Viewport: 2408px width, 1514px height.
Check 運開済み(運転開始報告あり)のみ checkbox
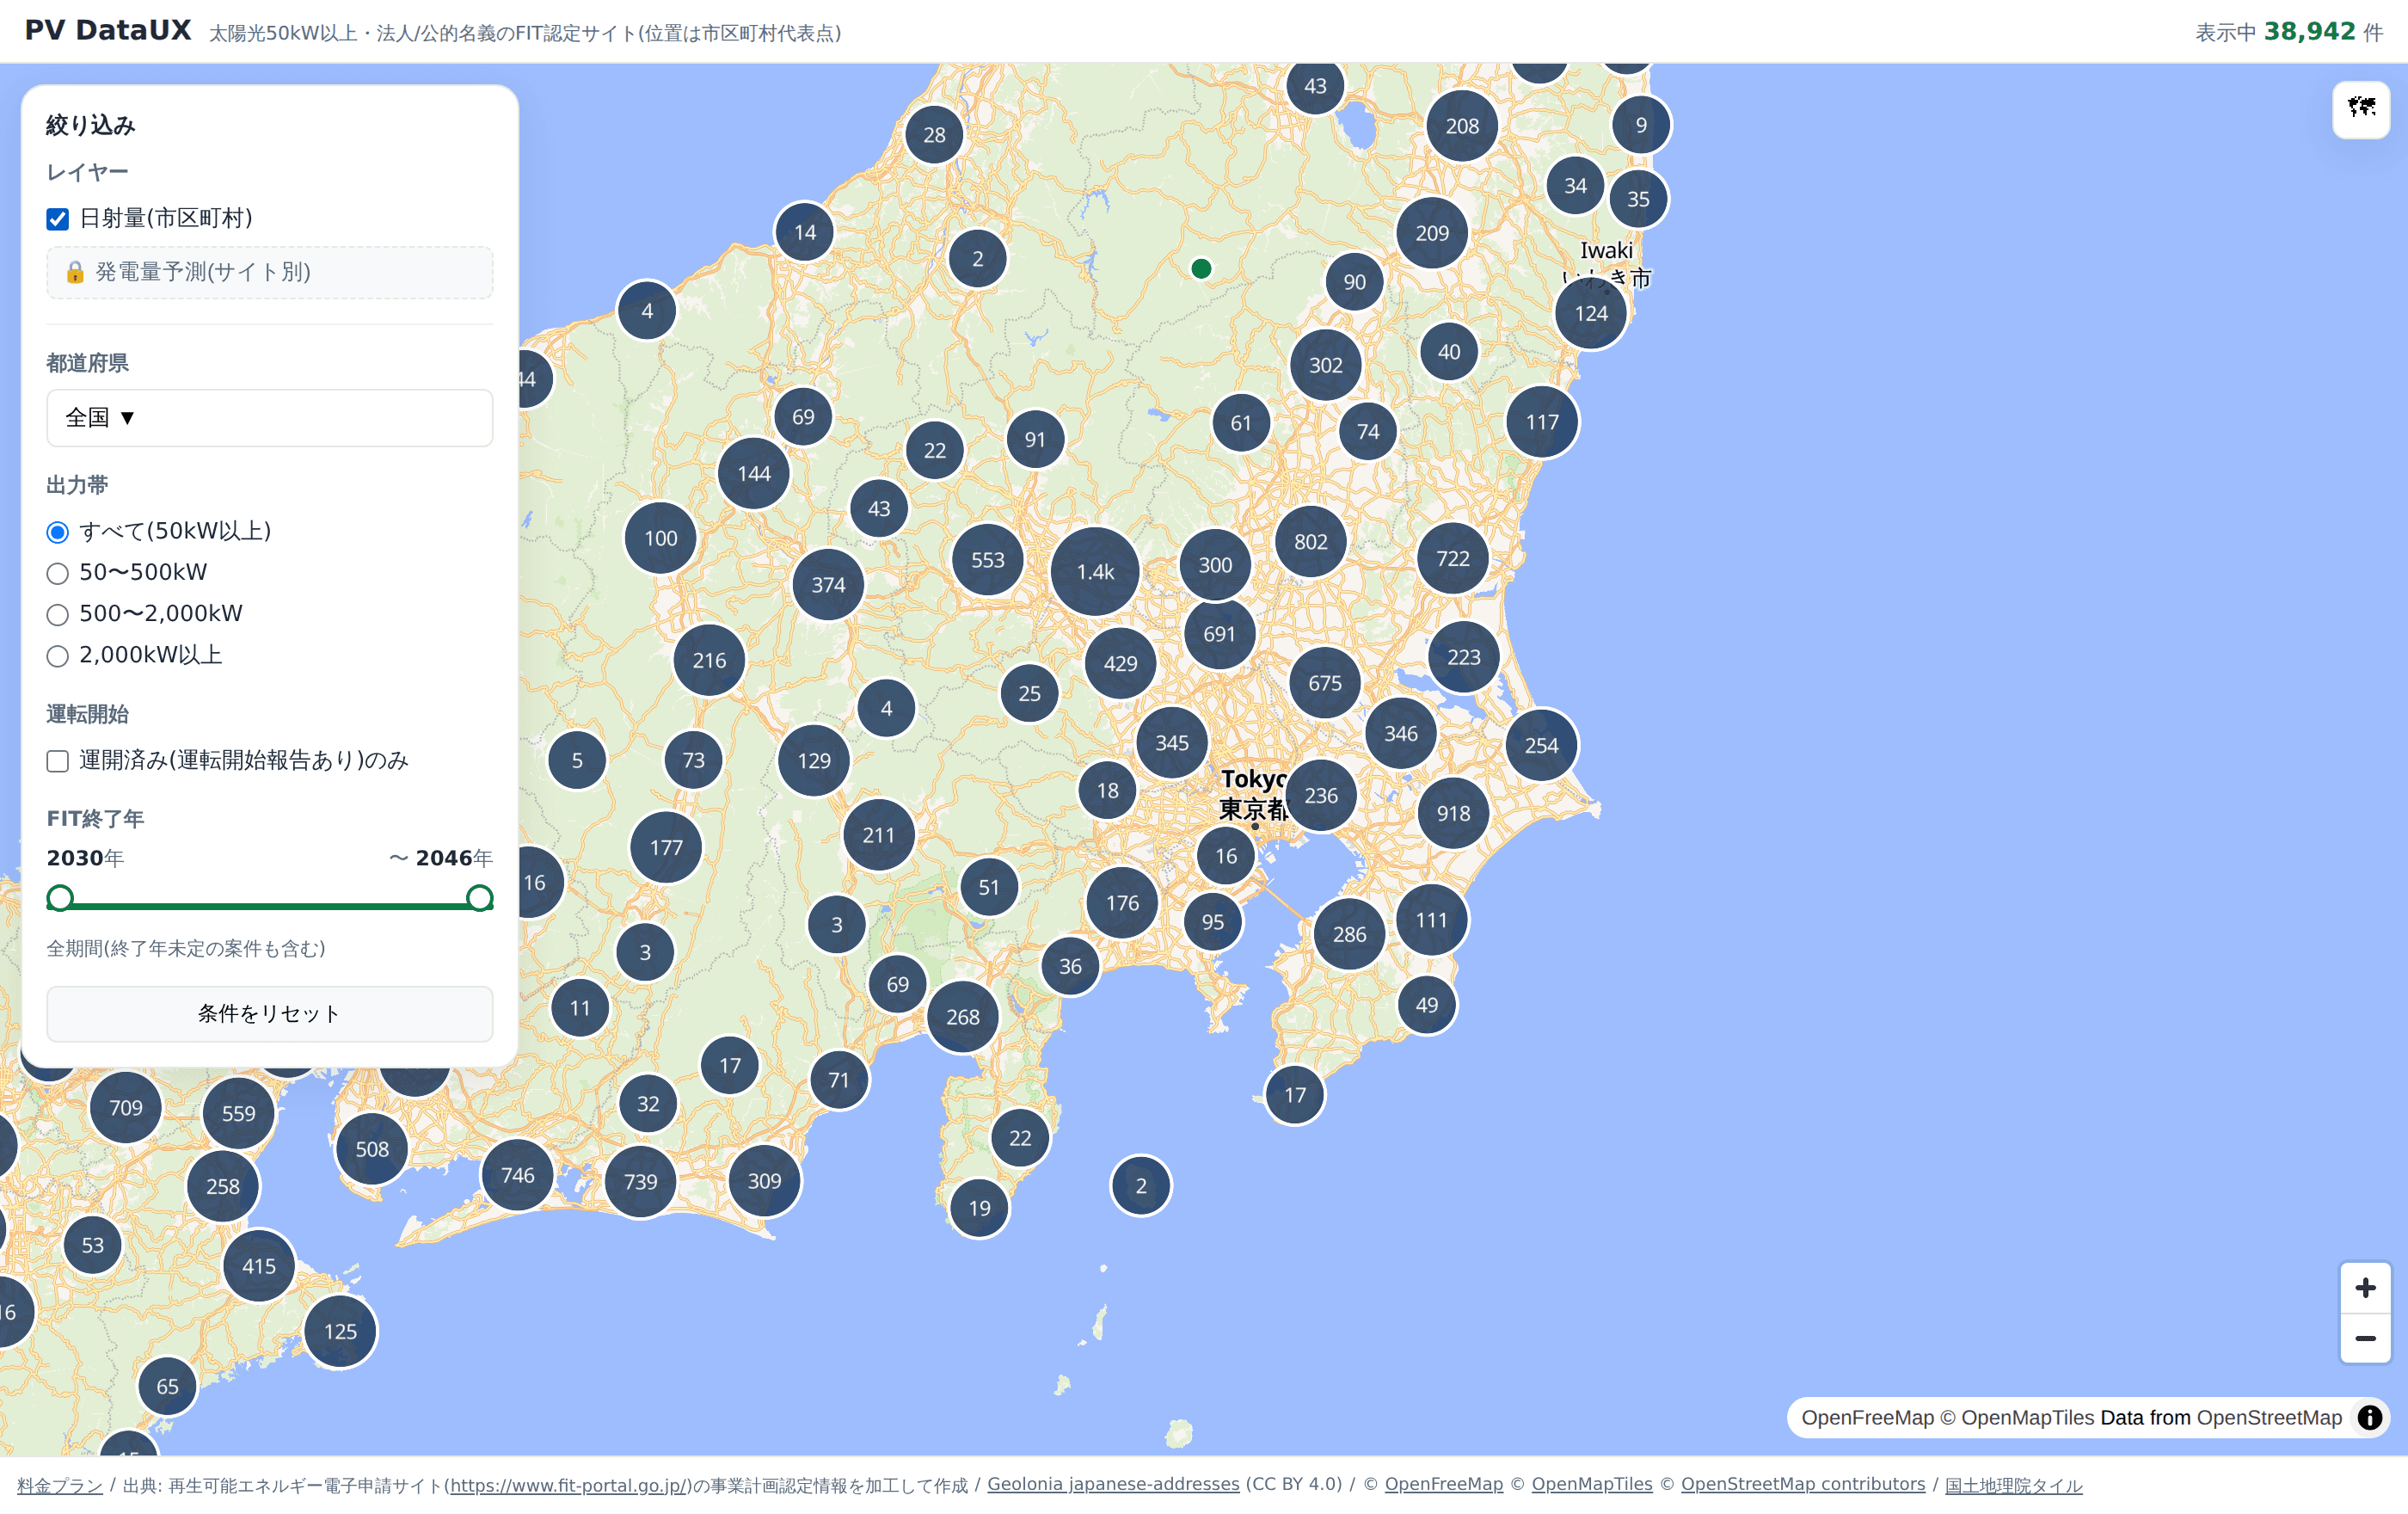pos(58,761)
